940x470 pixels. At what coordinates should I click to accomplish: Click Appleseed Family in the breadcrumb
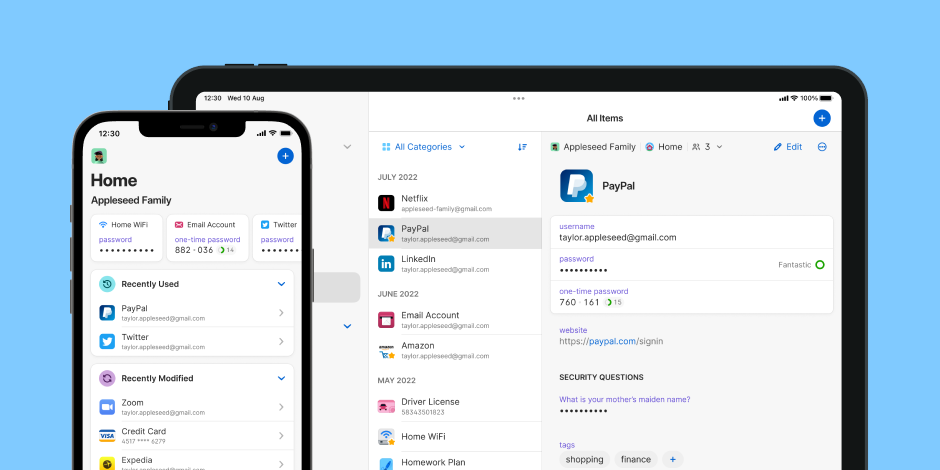click(599, 147)
